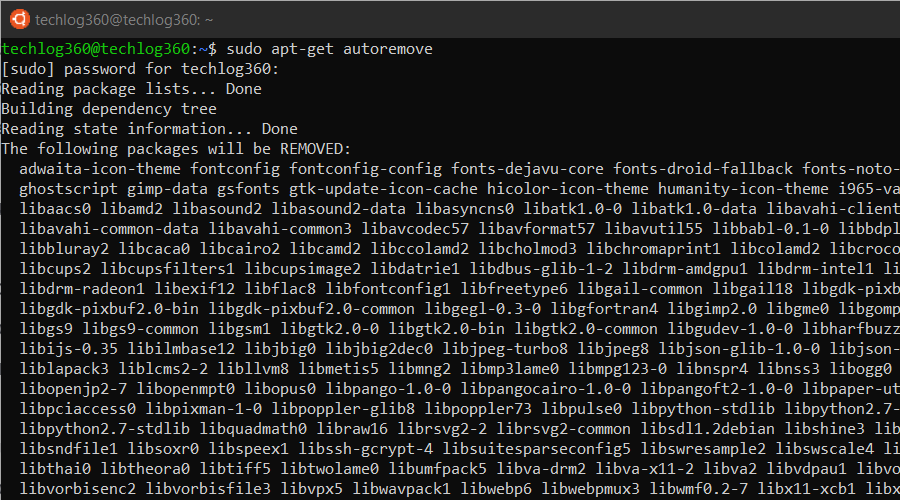900x500 pixels.
Task: Click the package name 'libfreetype6'
Action: coord(514,289)
